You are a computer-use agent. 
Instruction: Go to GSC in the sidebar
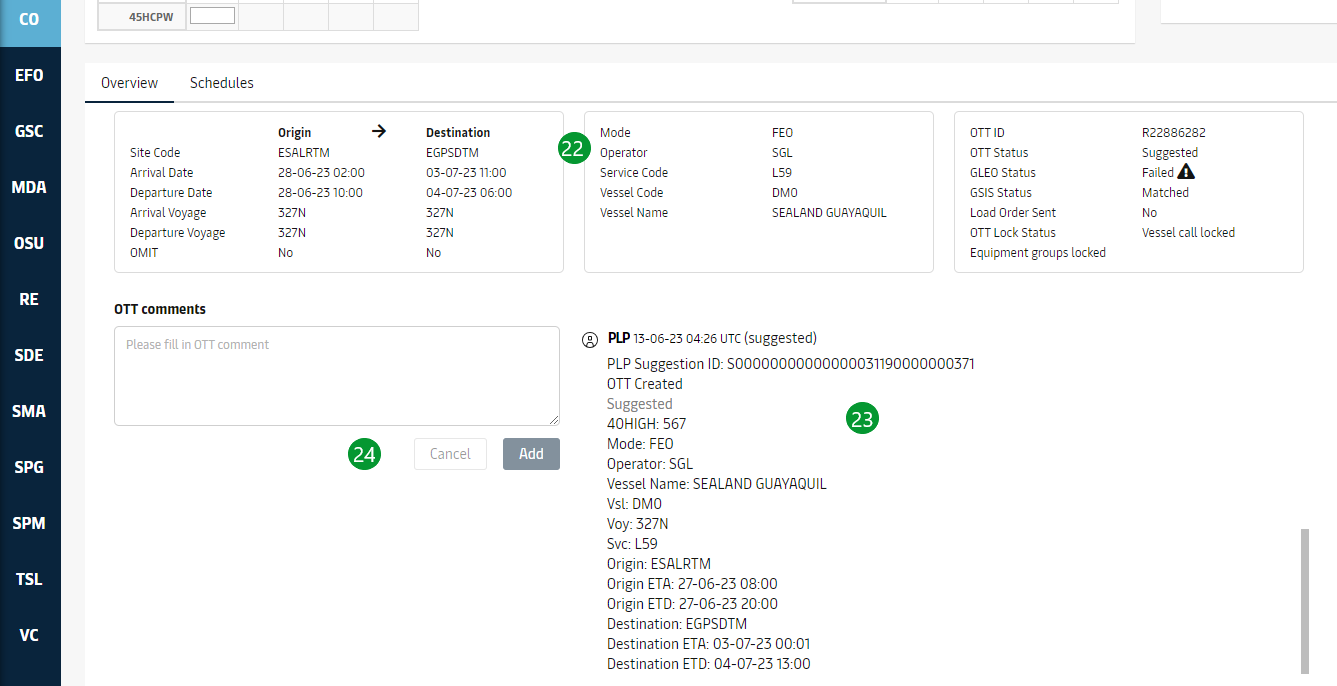point(30,131)
